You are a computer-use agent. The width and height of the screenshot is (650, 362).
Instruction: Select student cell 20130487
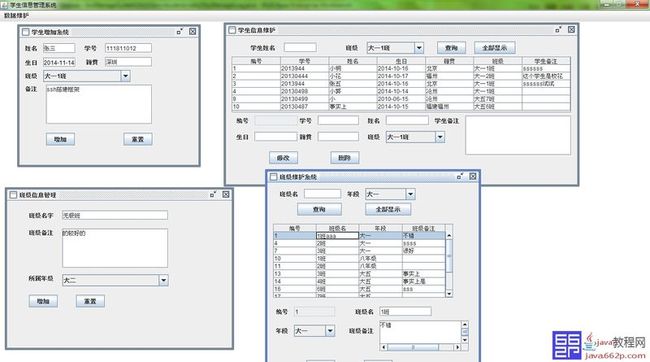[x=305, y=106]
